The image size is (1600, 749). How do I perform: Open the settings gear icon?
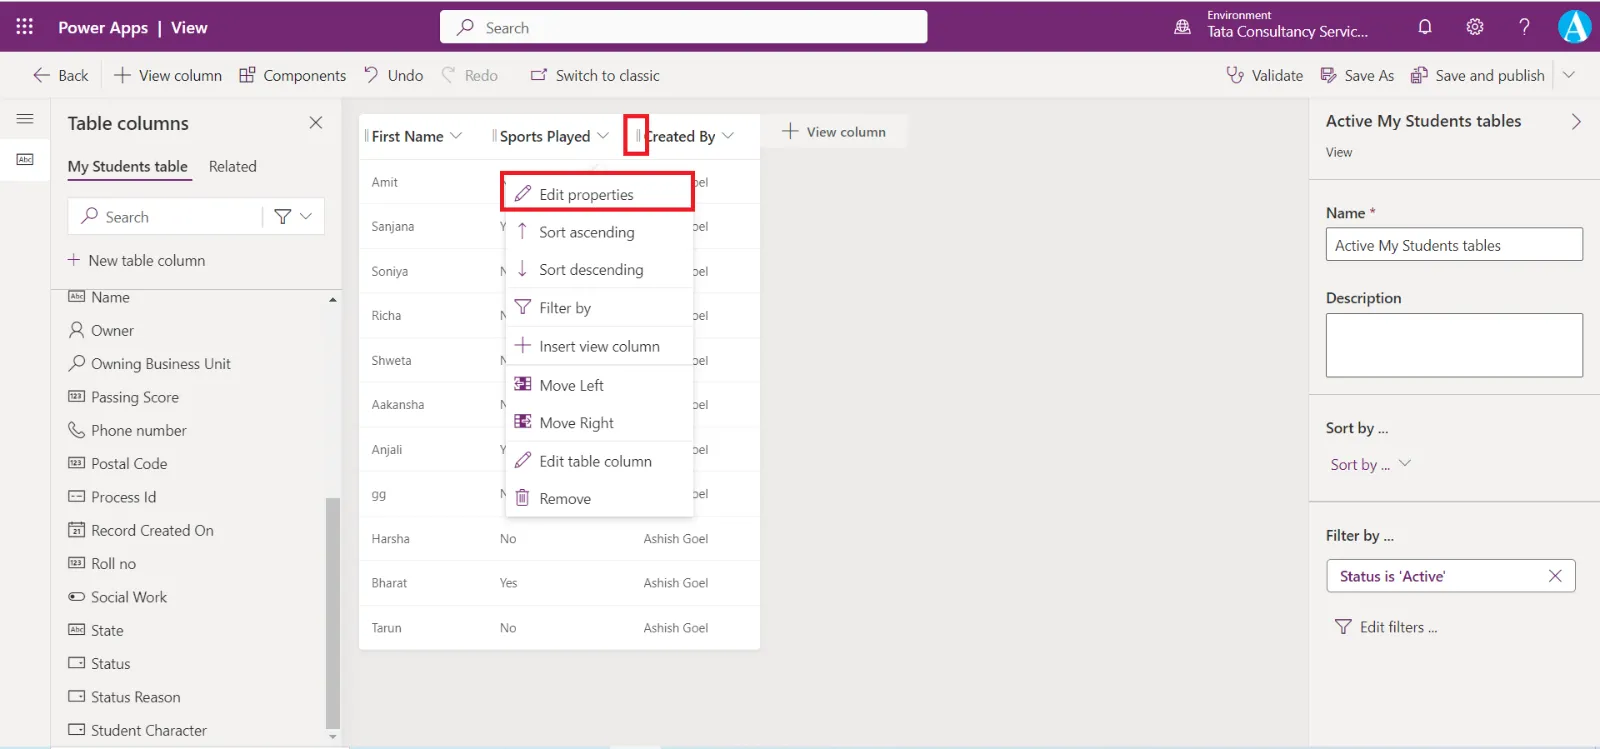click(x=1475, y=27)
